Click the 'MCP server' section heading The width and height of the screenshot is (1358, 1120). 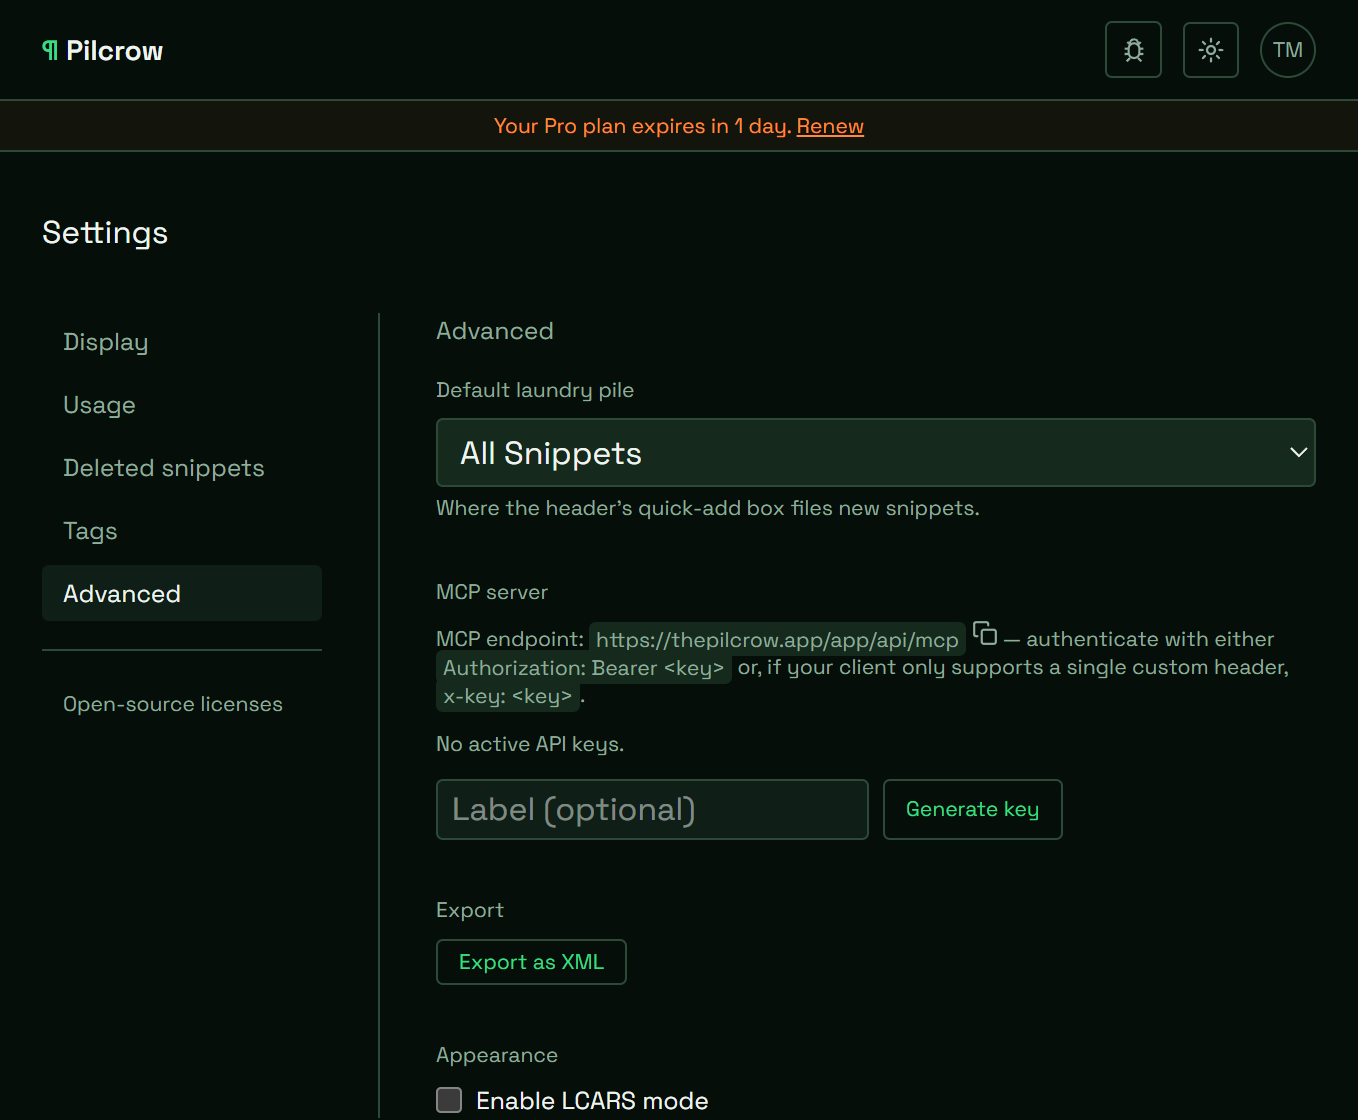[492, 592]
